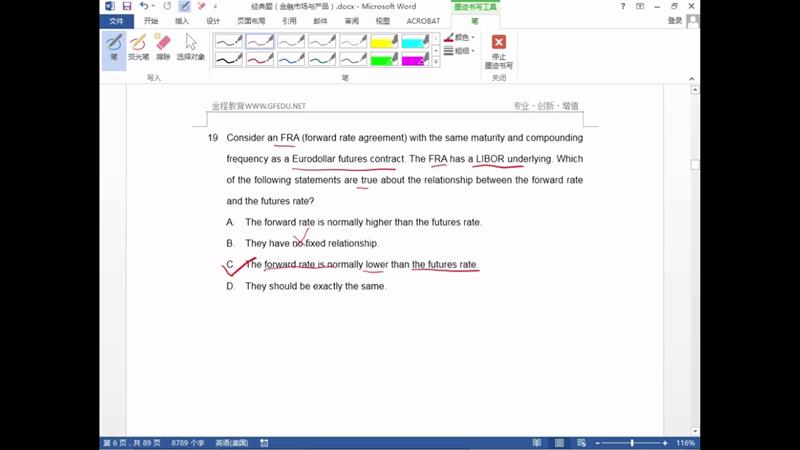Pick the cyan highlighter swatch
This screenshot has height=450, width=800.
click(x=415, y=41)
